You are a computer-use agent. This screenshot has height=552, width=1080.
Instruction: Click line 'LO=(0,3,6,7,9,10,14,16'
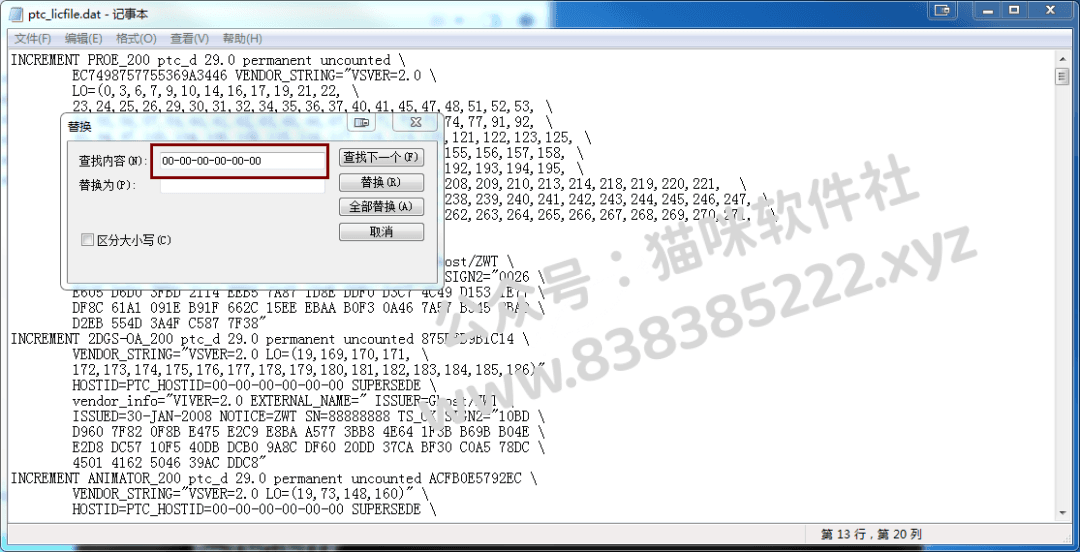pyautogui.click(x=216, y=92)
